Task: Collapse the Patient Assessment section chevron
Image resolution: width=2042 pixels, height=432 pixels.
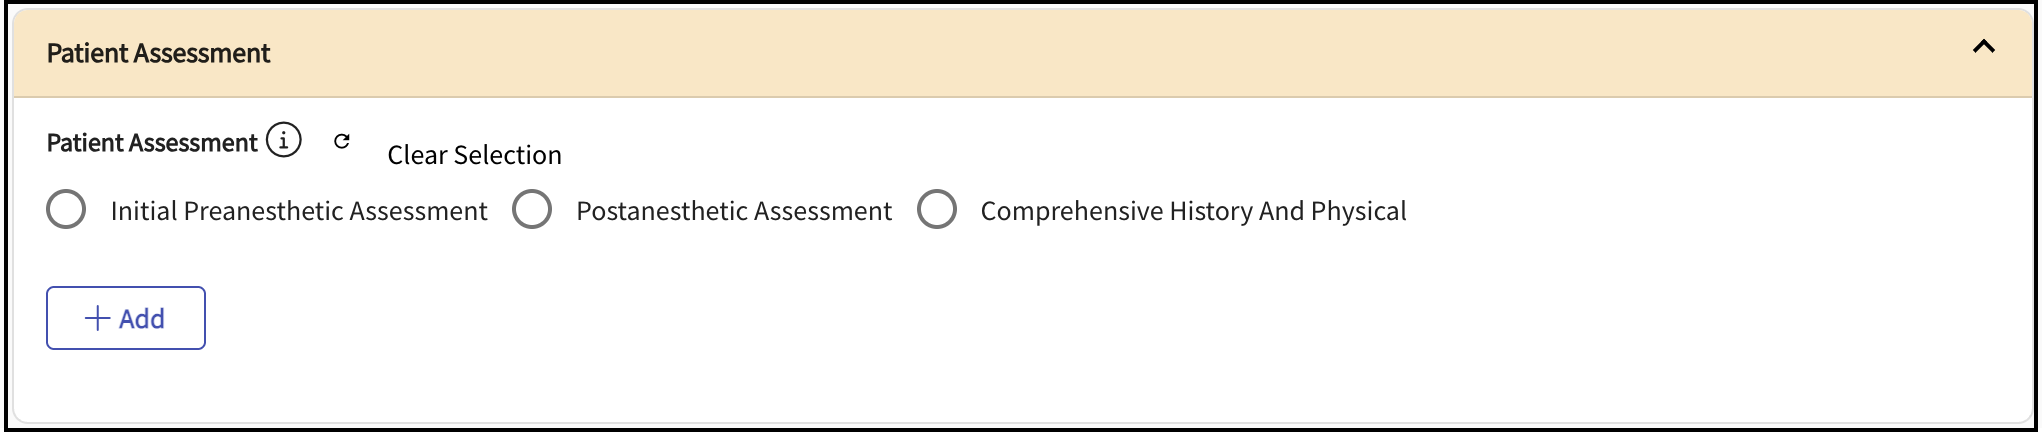Action: pos(1984,47)
